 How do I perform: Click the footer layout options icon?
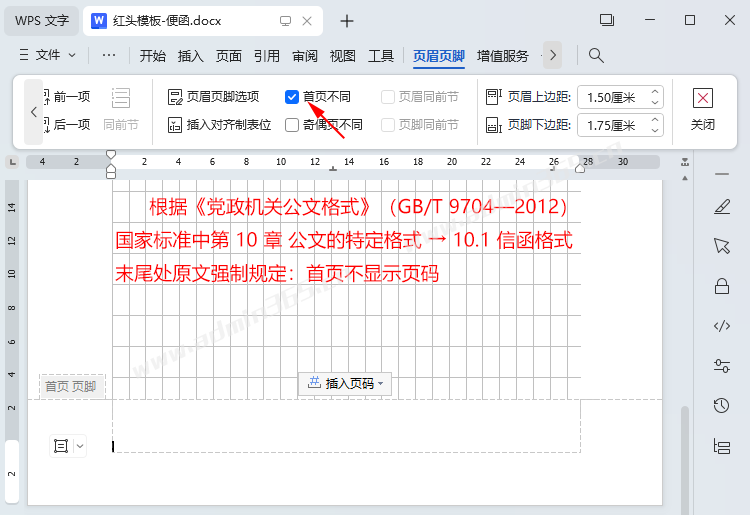(61, 446)
